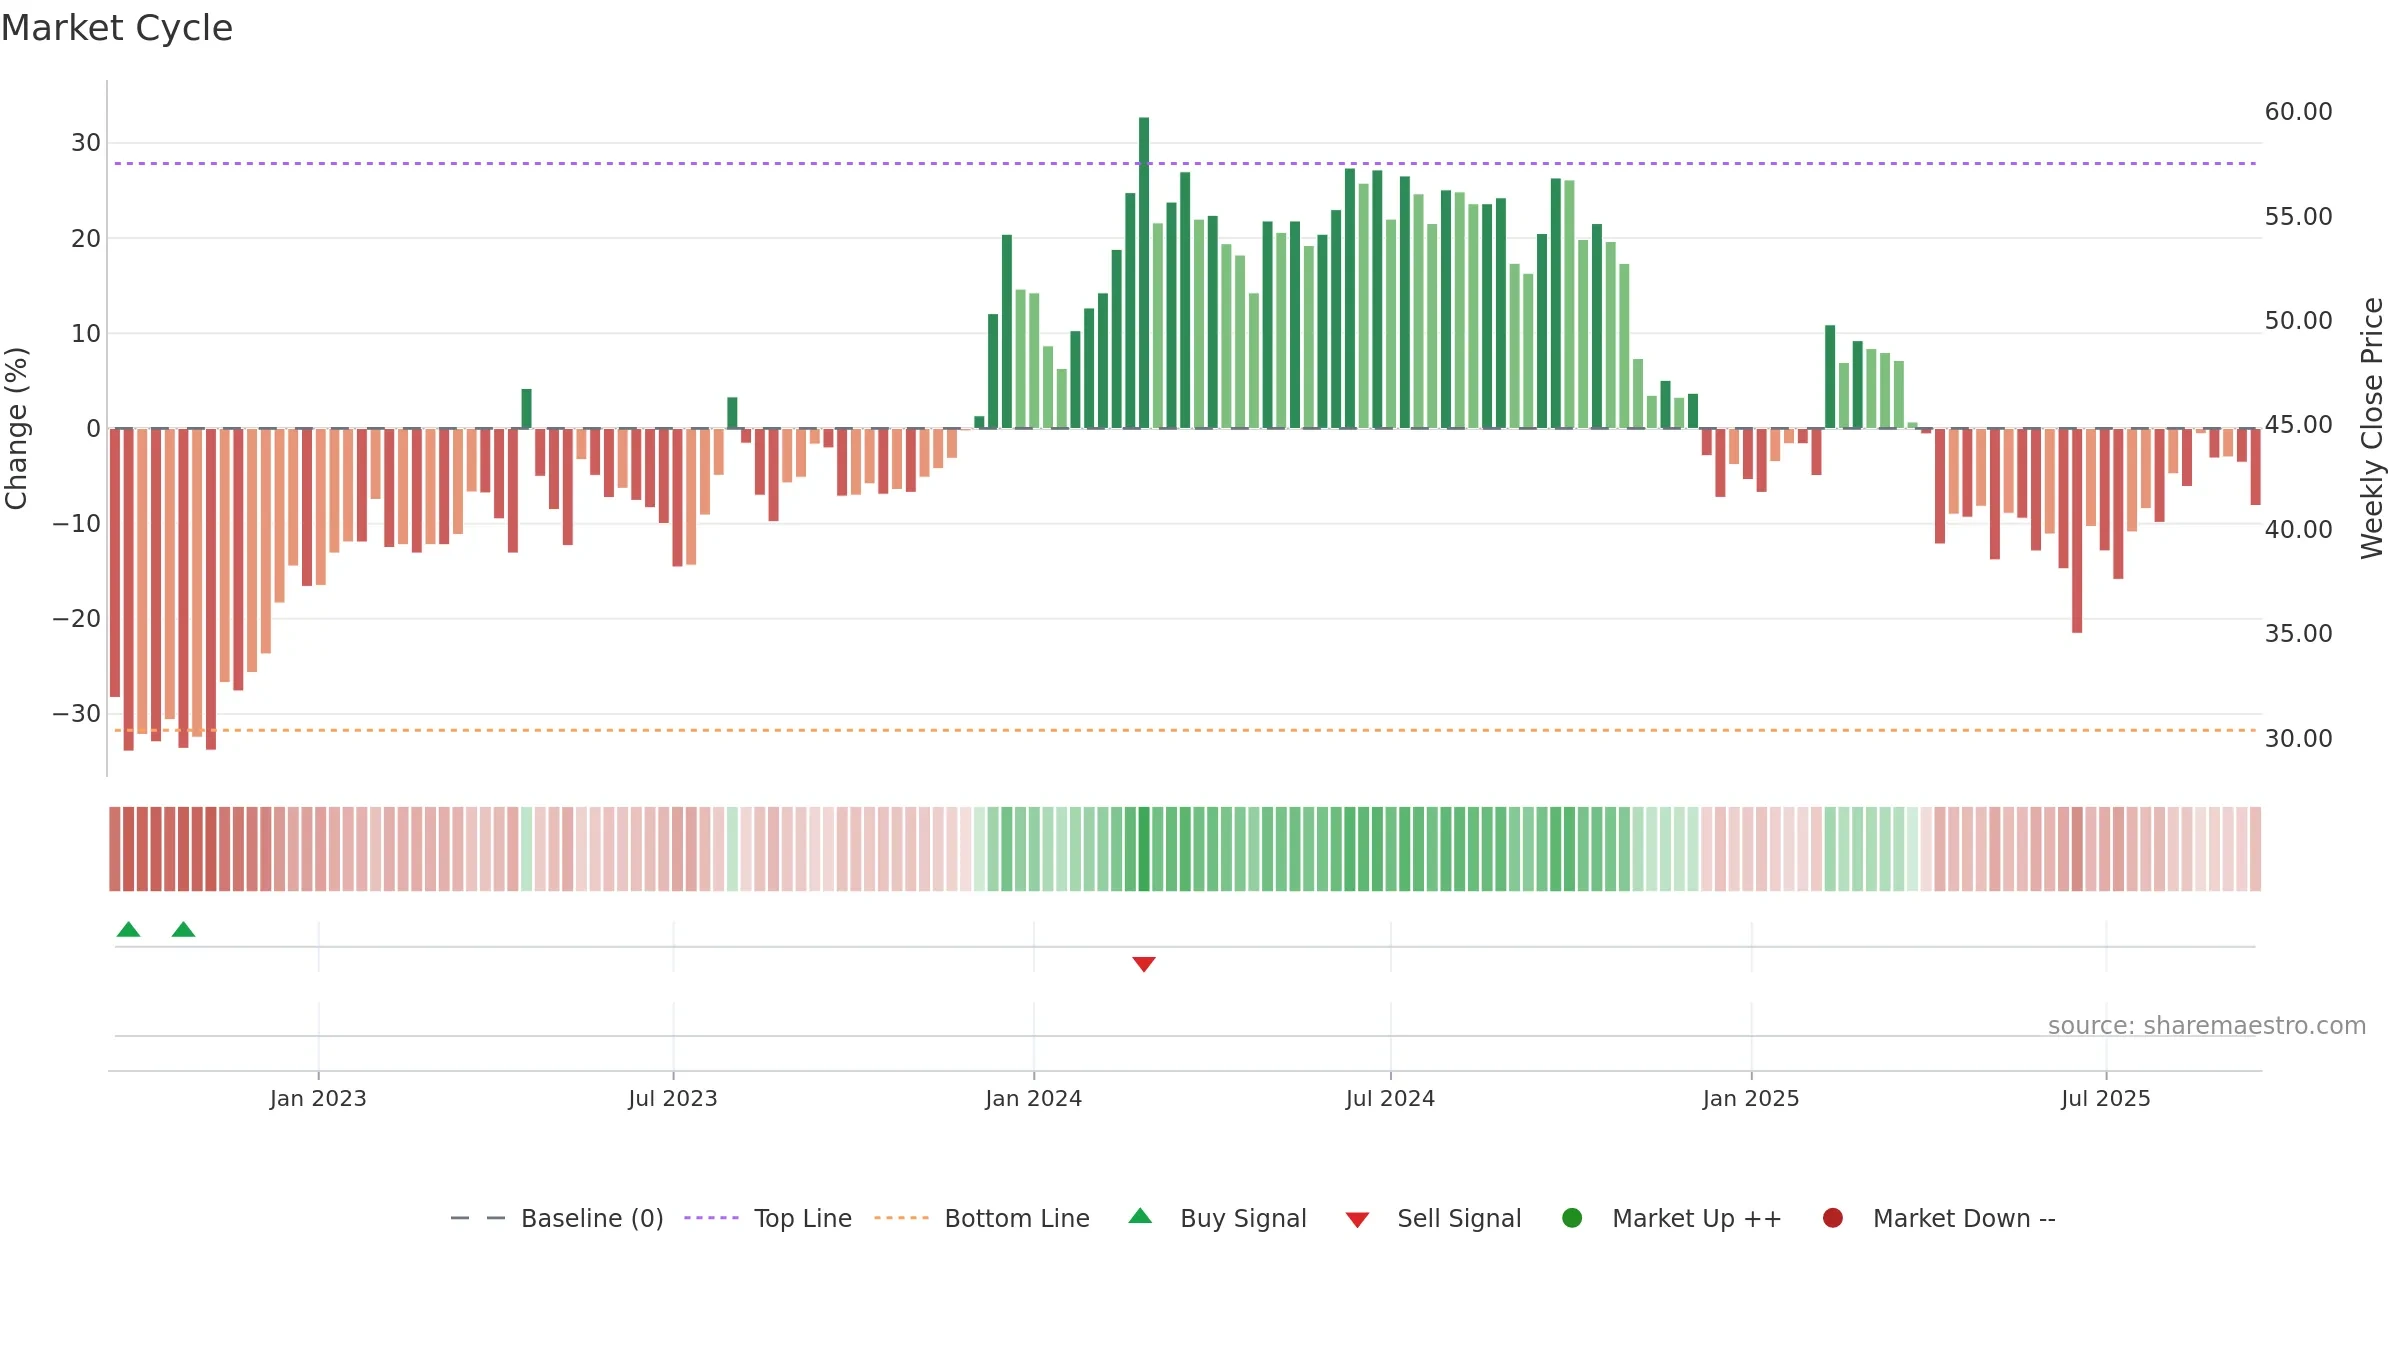Click the Jul 2023 axis label
The image size is (2400, 1350).
click(x=673, y=1098)
